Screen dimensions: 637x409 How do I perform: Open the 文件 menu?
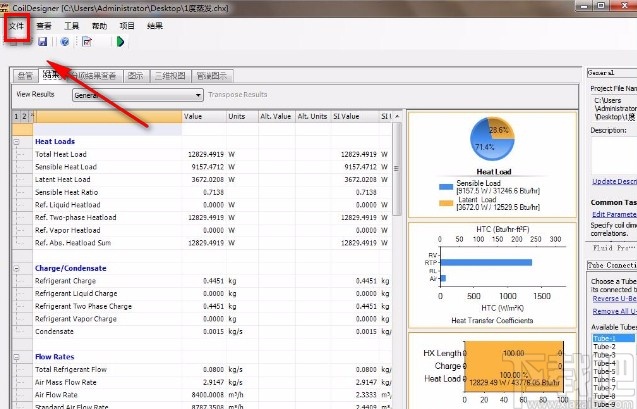click(x=17, y=26)
